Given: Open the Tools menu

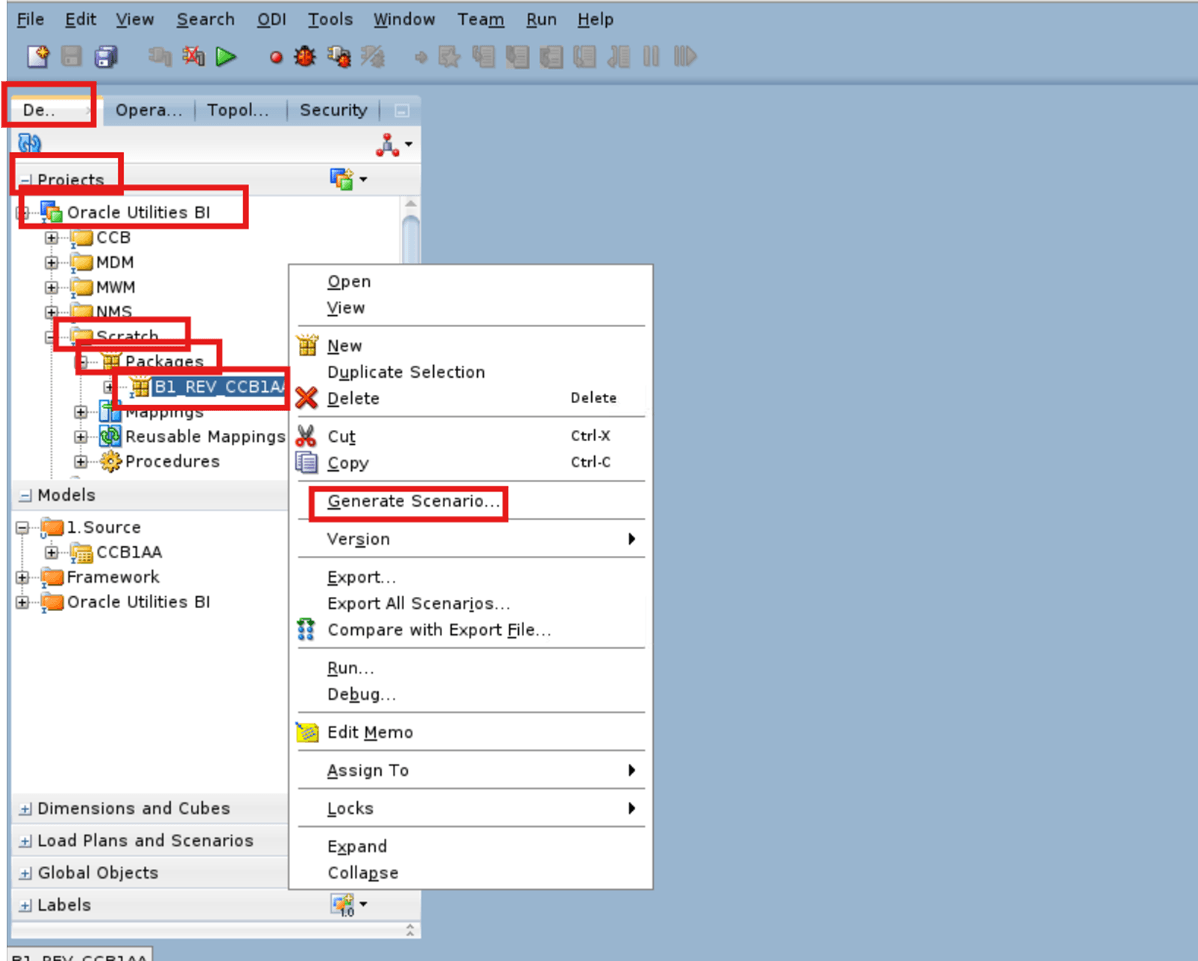Looking at the screenshot, I should point(330,19).
